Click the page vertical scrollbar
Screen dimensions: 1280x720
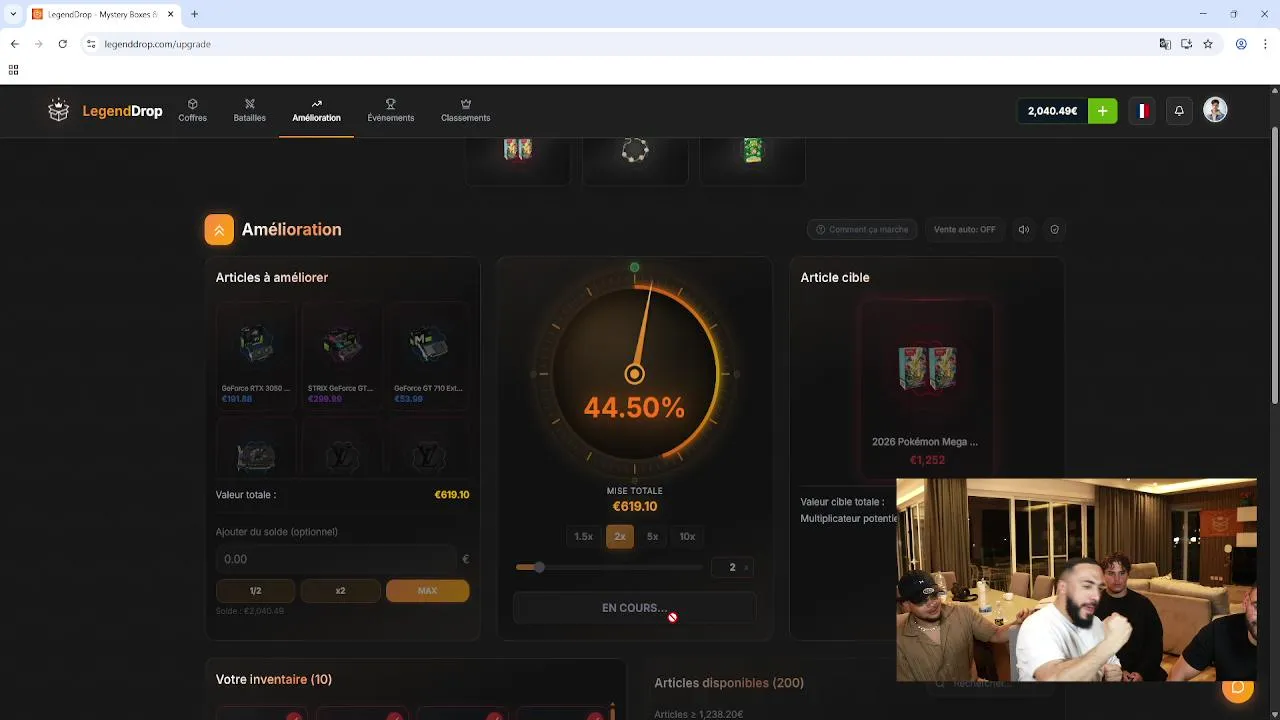click(1274, 265)
